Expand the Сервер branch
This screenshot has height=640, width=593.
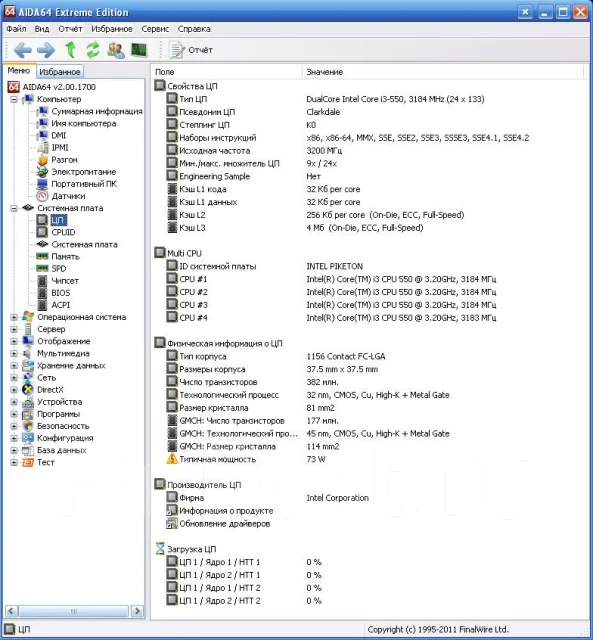(x=14, y=329)
